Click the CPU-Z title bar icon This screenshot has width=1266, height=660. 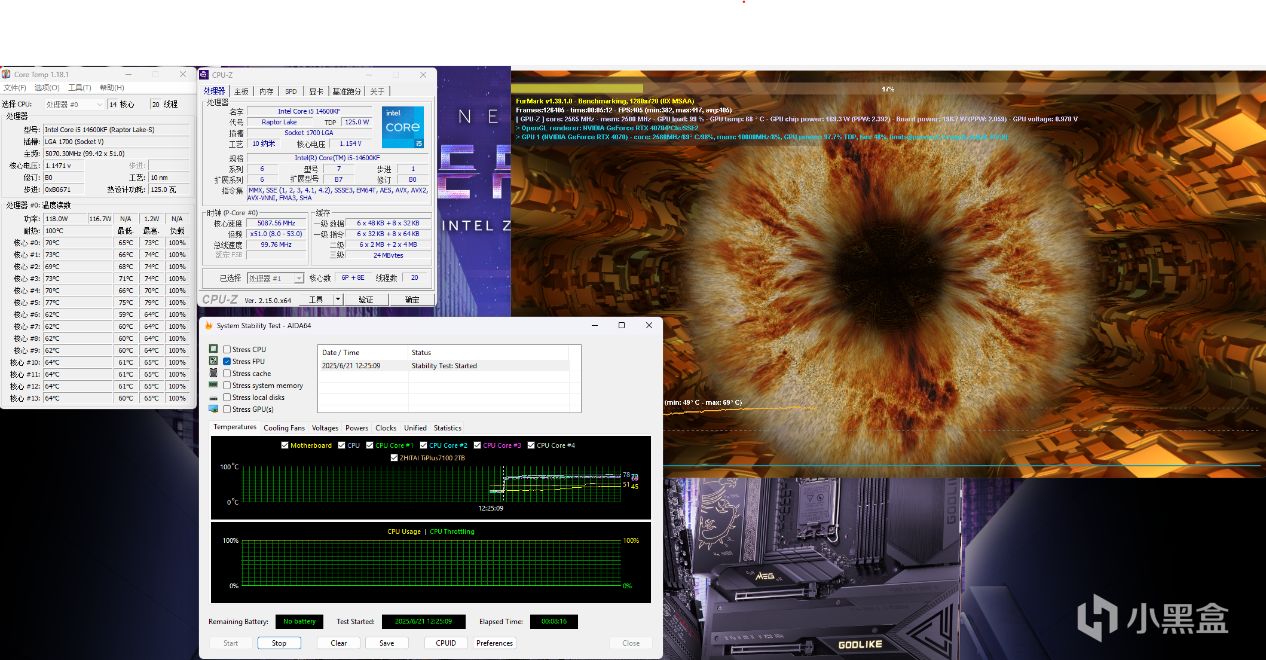click(204, 75)
